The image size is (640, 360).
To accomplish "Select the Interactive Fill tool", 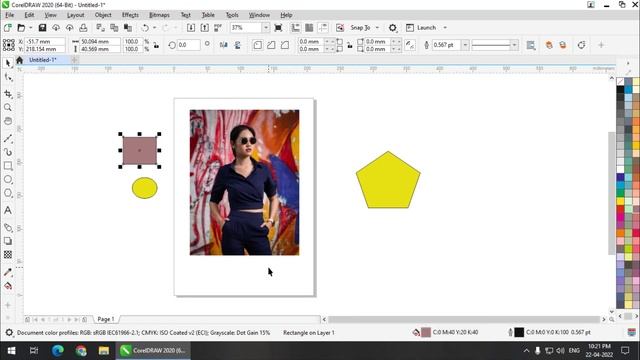I will 8,286.
